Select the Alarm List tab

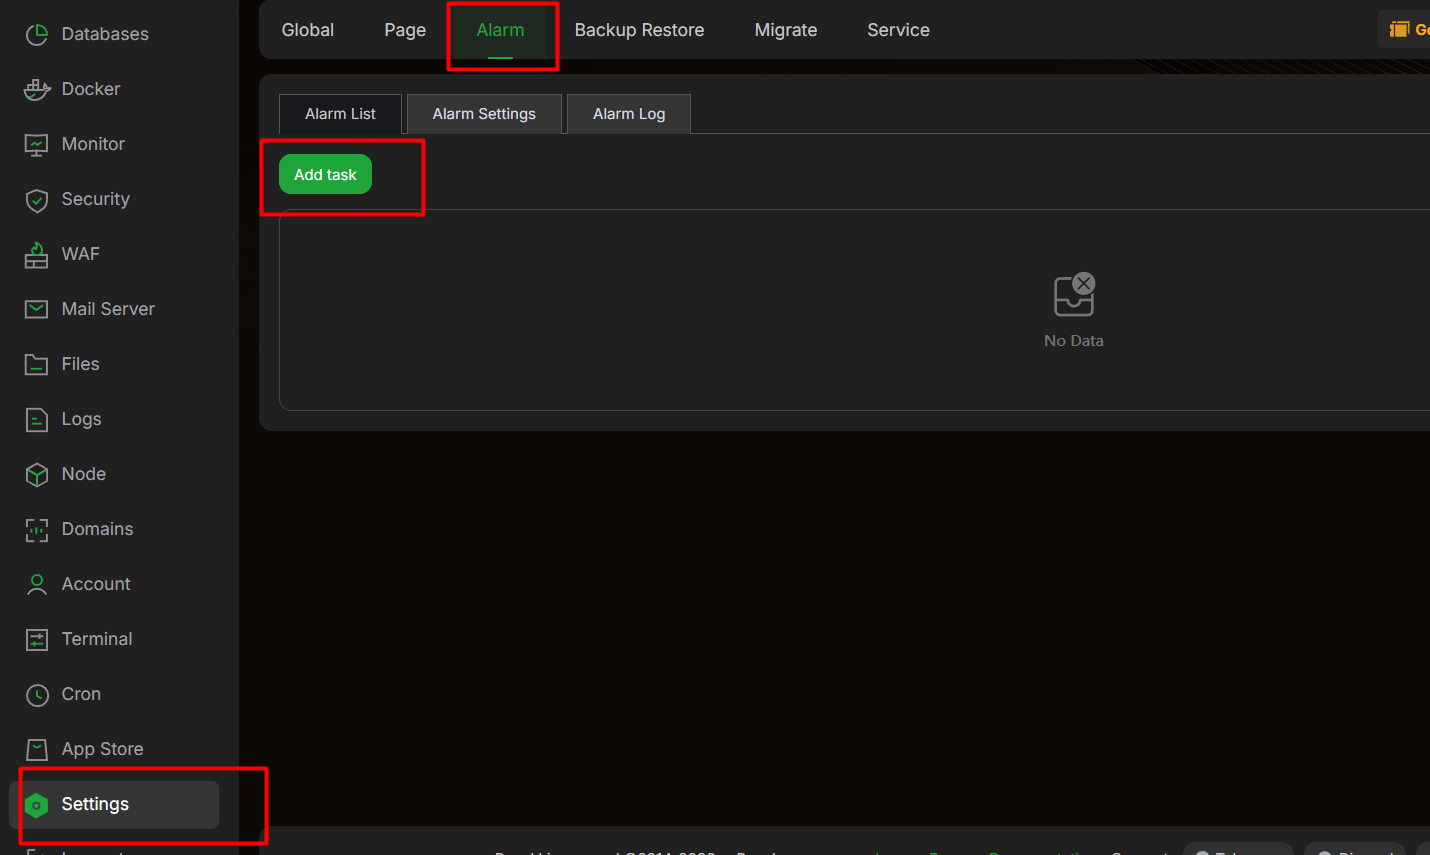coord(340,114)
